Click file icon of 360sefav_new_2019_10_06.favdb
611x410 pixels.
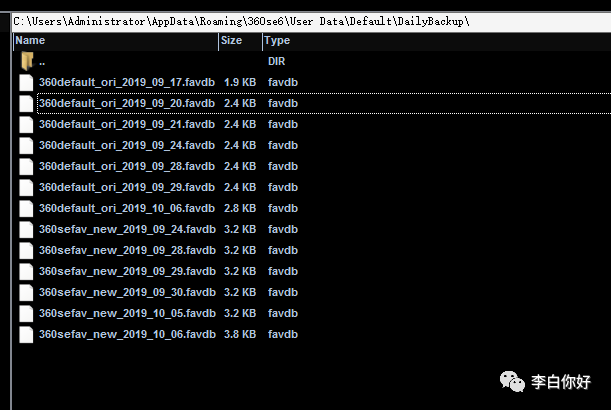pos(26,335)
